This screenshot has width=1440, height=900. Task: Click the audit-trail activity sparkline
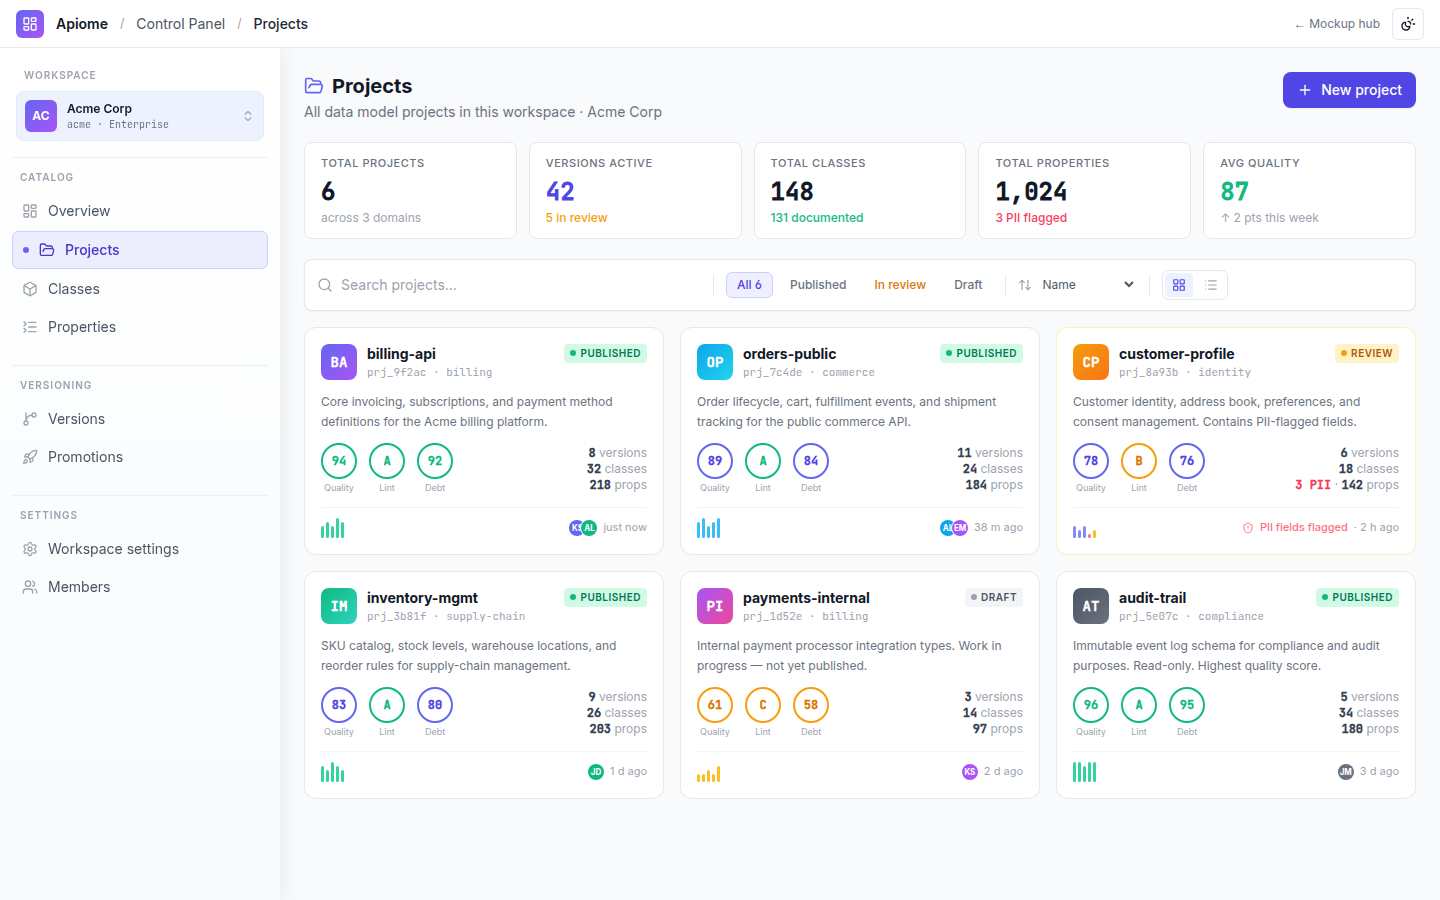point(1085,772)
